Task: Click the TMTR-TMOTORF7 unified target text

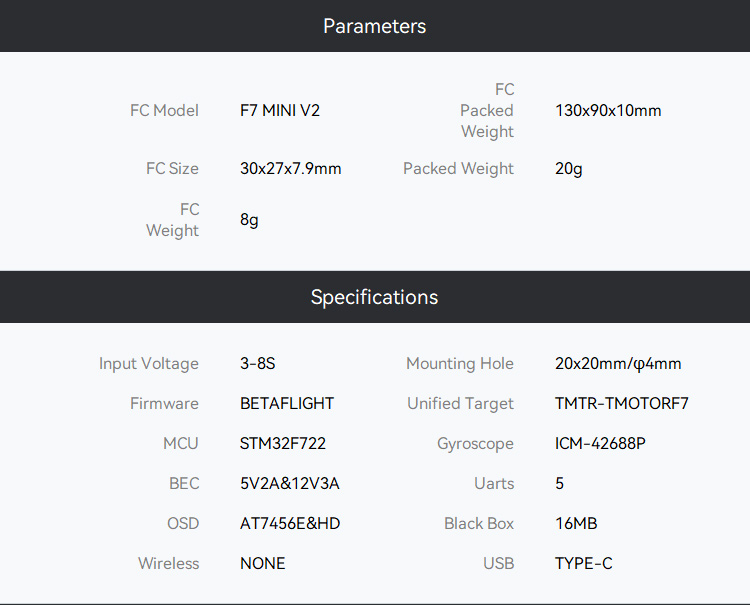Action: click(622, 403)
